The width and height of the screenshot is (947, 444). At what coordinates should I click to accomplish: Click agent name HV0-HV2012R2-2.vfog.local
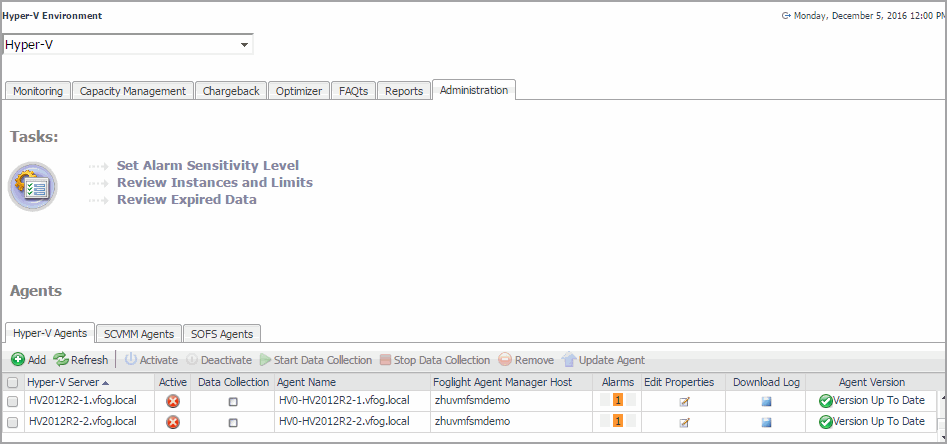[344, 422]
